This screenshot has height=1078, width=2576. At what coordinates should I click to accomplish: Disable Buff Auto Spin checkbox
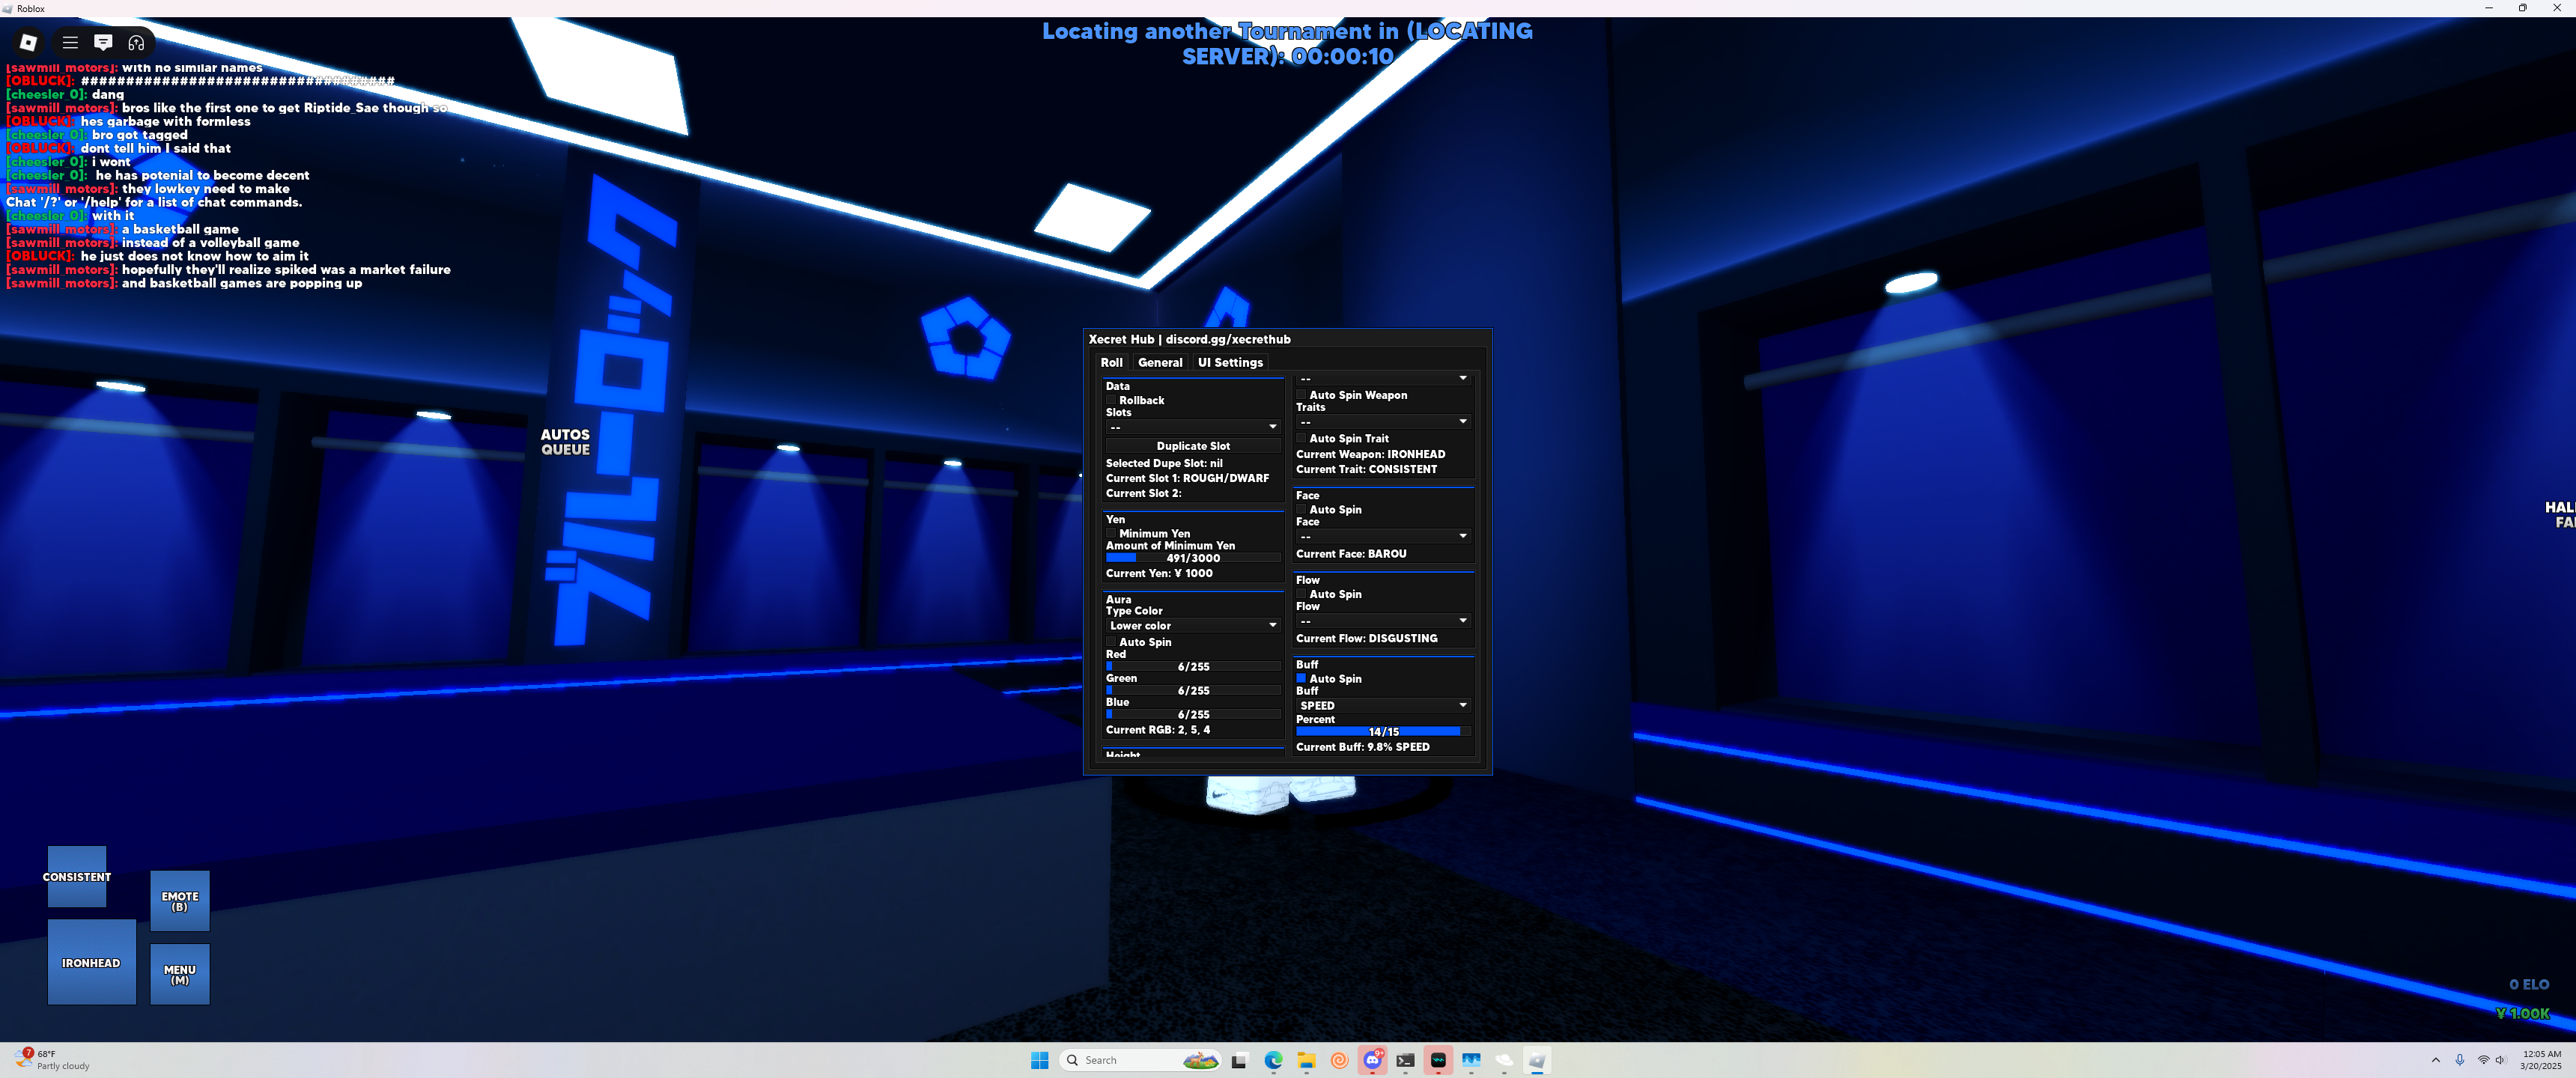point(1301,678)
